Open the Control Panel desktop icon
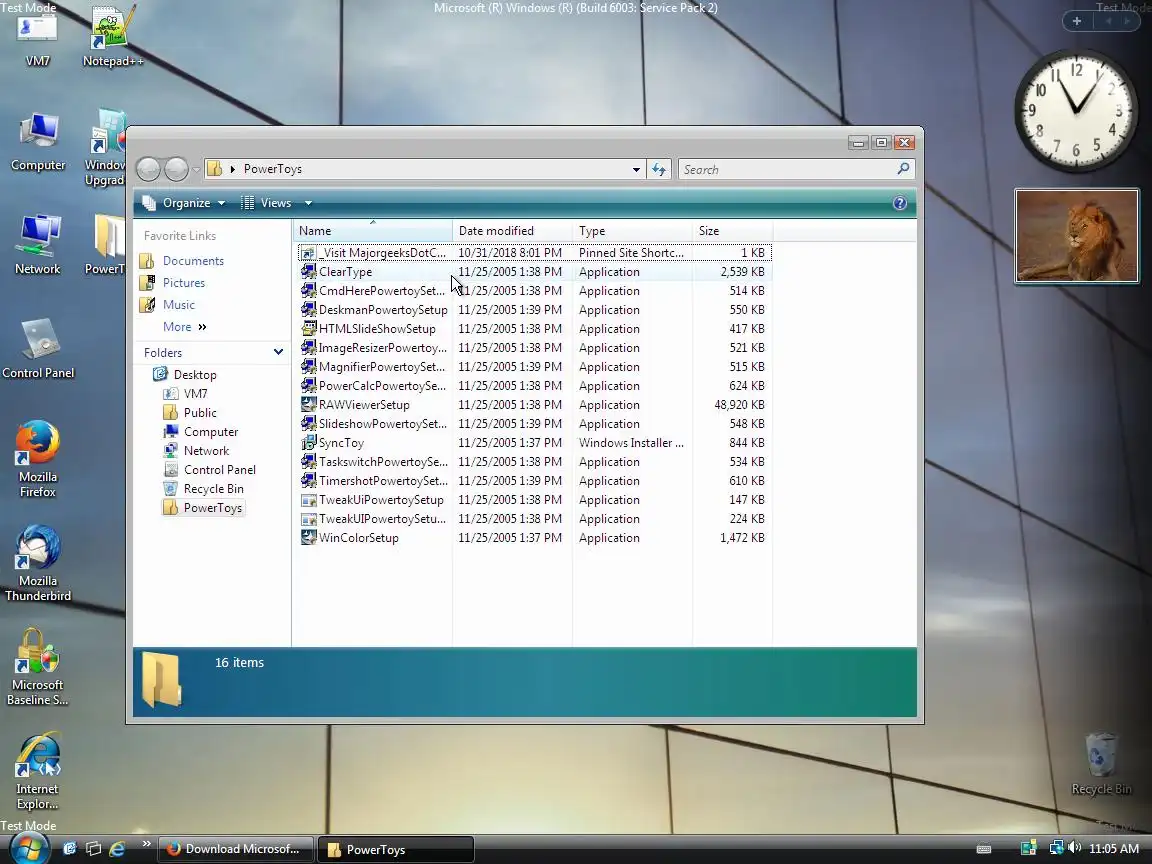Image resolution: width=1152 pixels, height=864 pixels. pos(38,348)
